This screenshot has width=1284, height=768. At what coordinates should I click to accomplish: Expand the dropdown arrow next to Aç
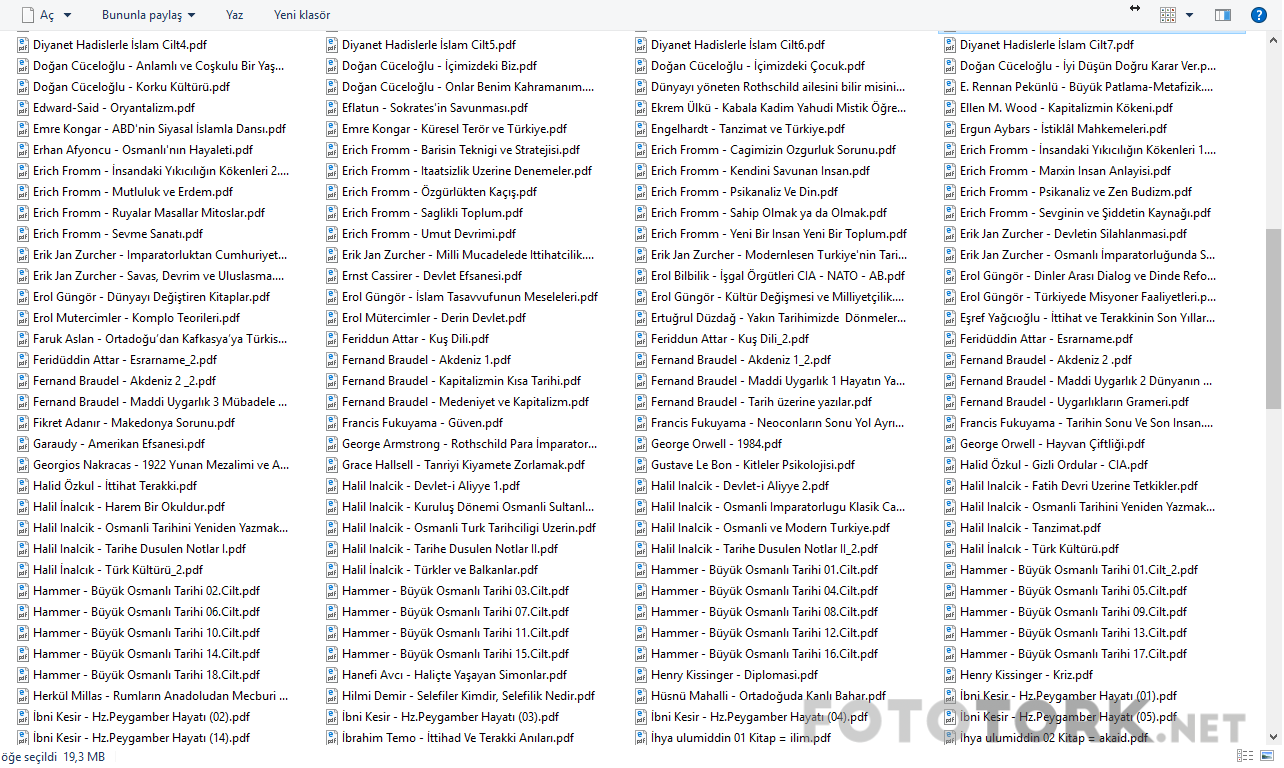point(68,15)
